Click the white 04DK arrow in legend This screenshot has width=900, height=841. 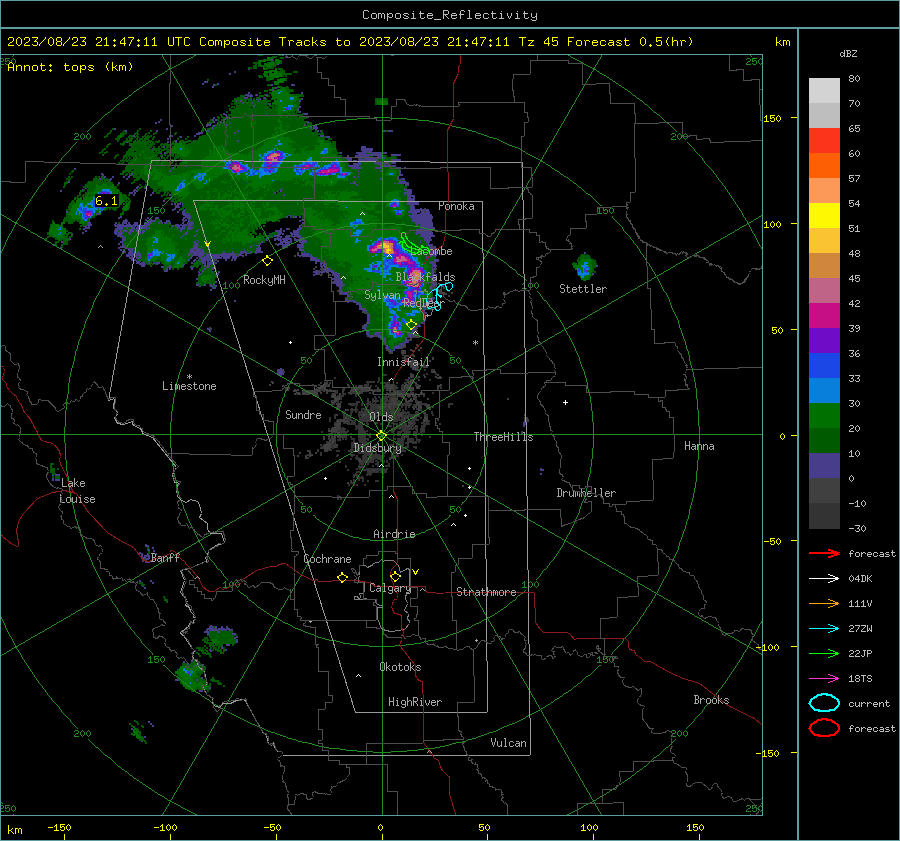click(x=824, y=578)
